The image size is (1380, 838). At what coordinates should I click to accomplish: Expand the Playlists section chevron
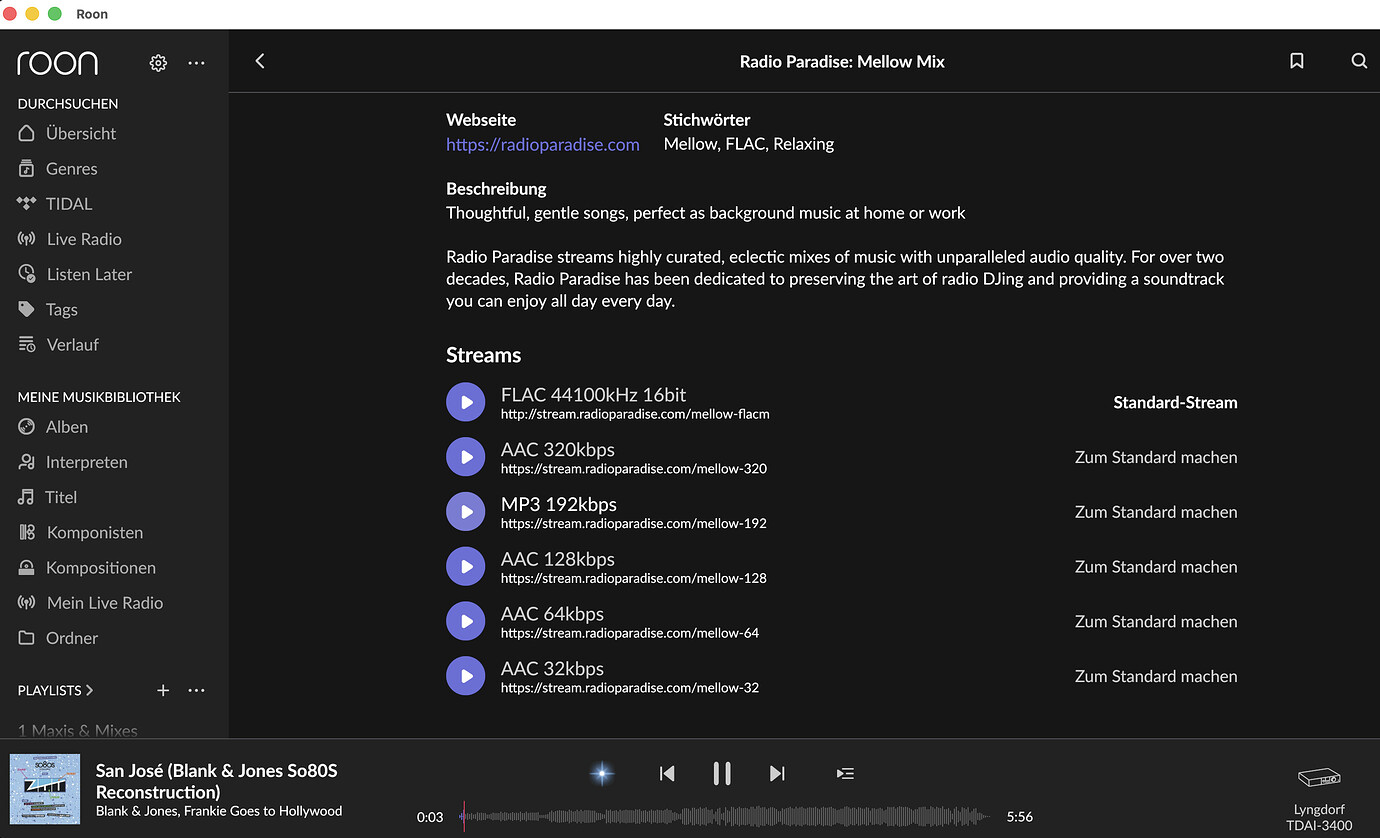tap(90, 690)
